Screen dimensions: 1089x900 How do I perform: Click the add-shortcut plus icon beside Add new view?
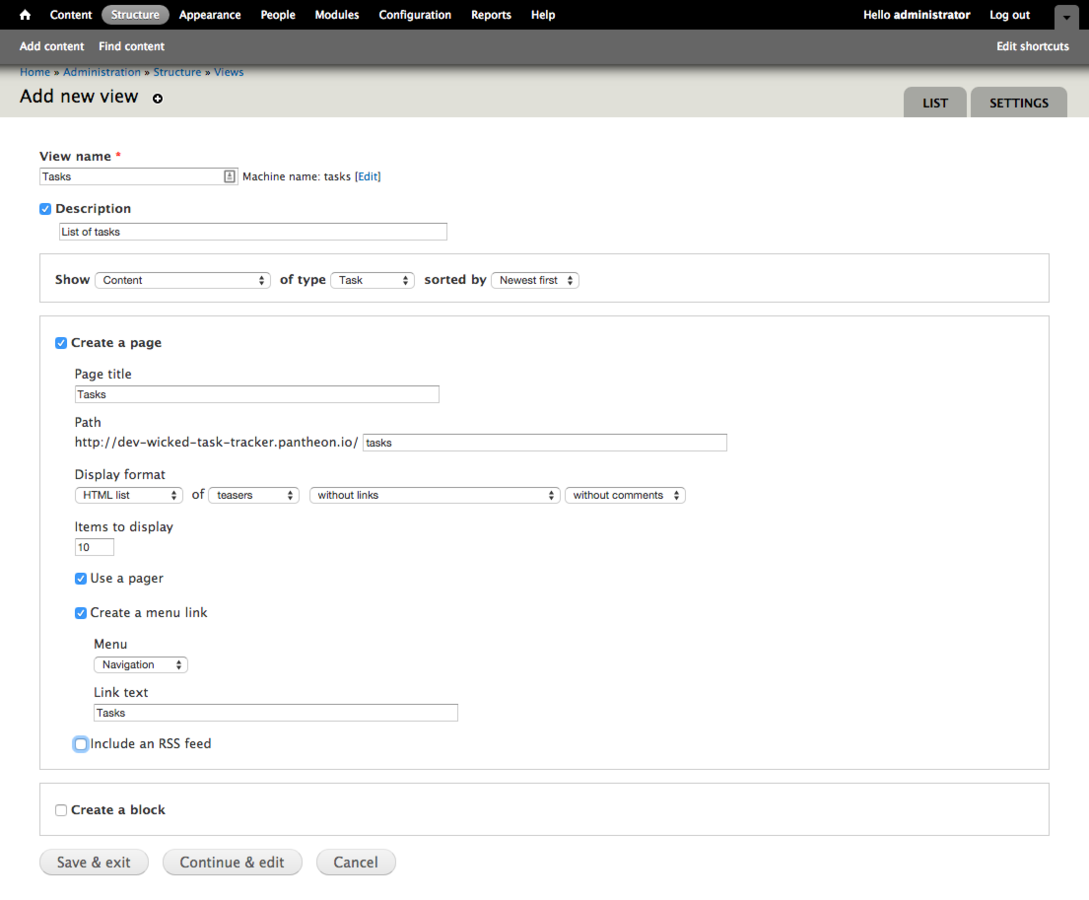(x=158, y=99)
